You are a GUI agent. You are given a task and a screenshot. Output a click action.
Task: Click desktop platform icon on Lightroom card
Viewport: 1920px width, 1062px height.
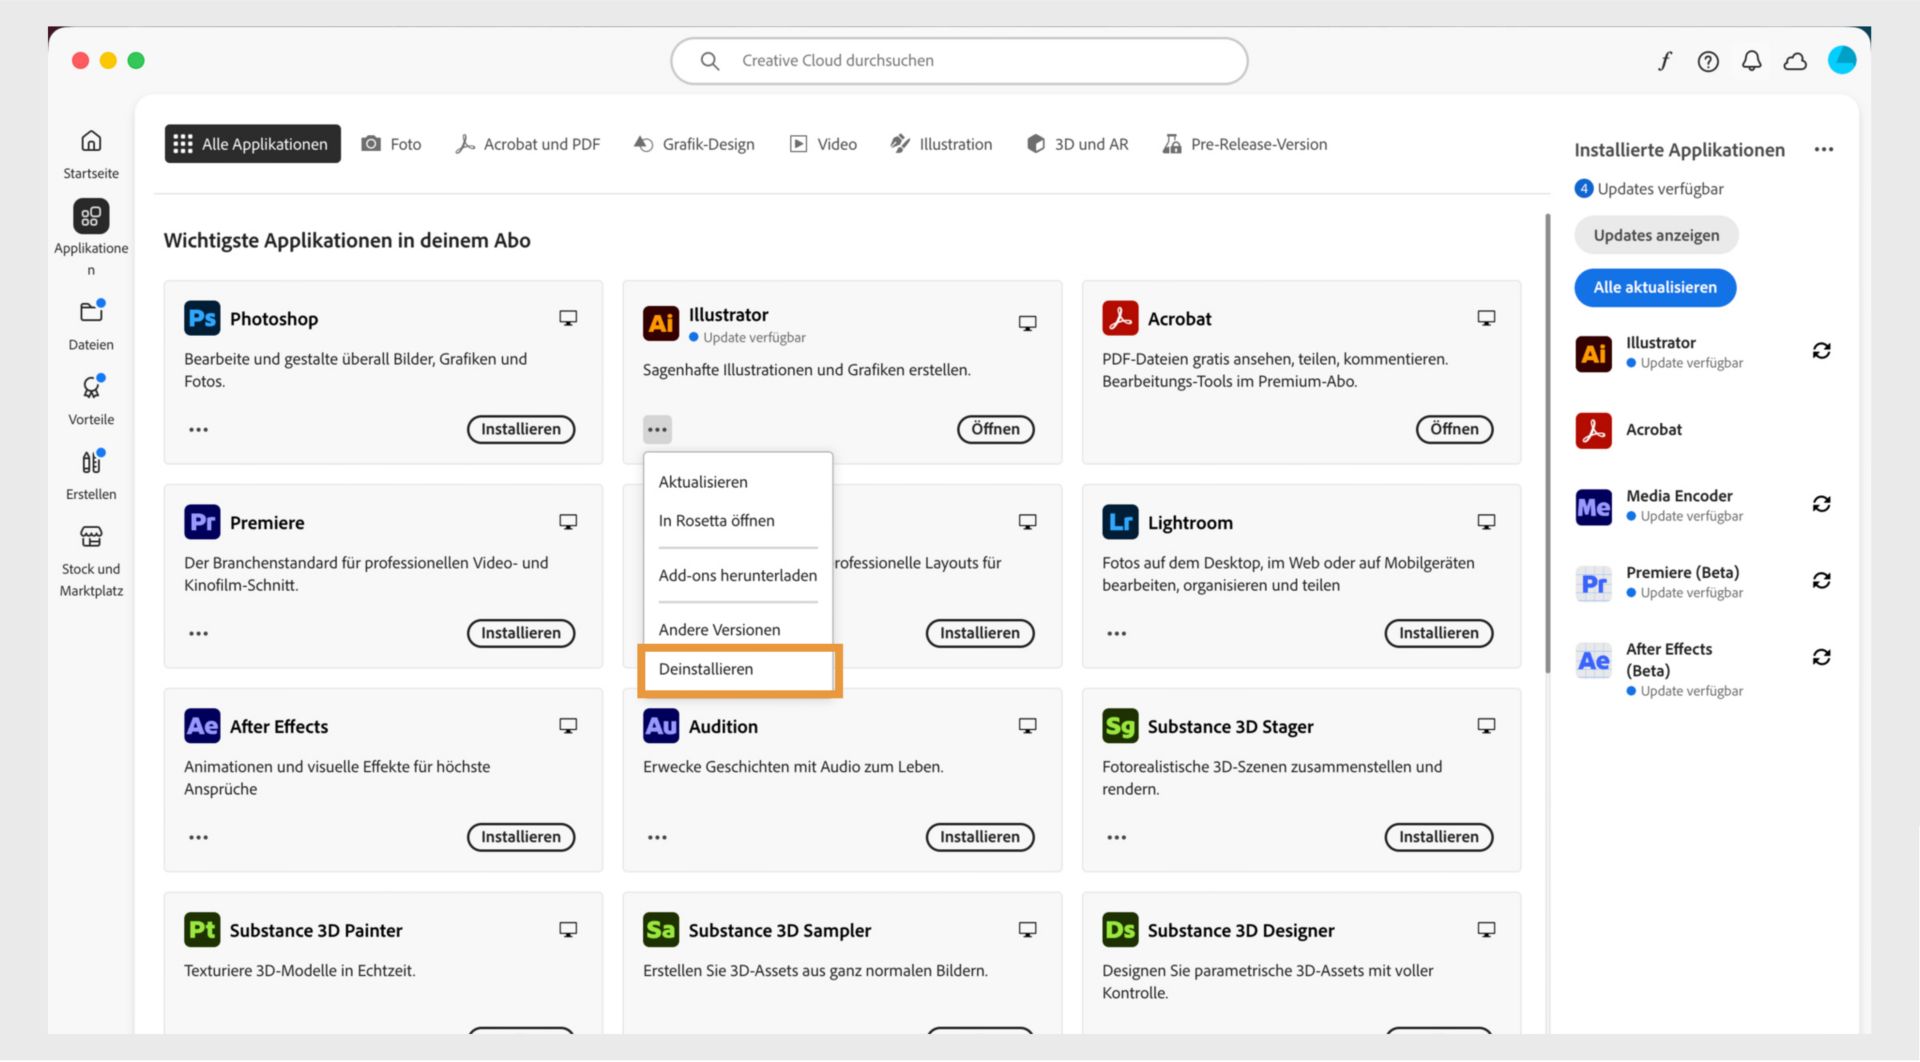pyautogui.click(x=1486, y=522)
